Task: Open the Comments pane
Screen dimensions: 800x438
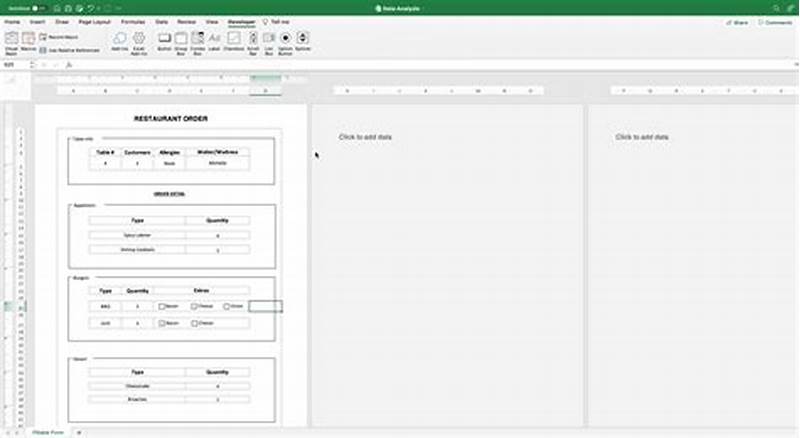Action: (x=775, y=22)
